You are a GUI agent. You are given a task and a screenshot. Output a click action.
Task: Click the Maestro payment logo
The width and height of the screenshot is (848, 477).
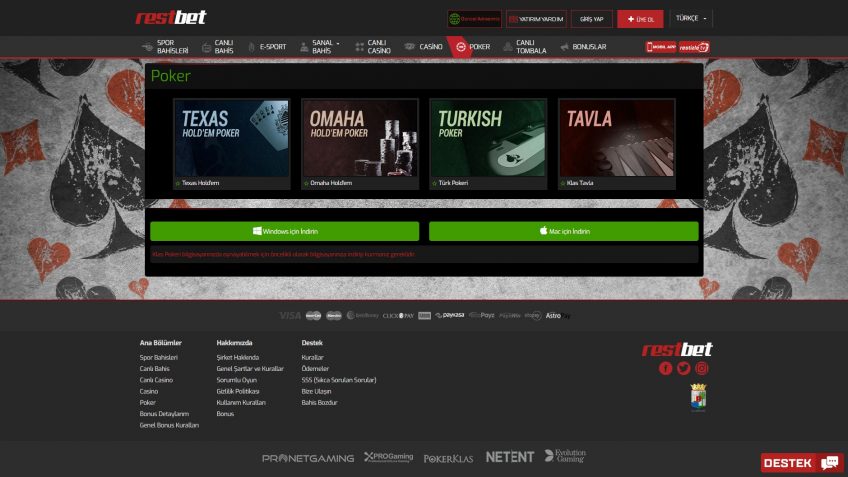tap(334, 316)
